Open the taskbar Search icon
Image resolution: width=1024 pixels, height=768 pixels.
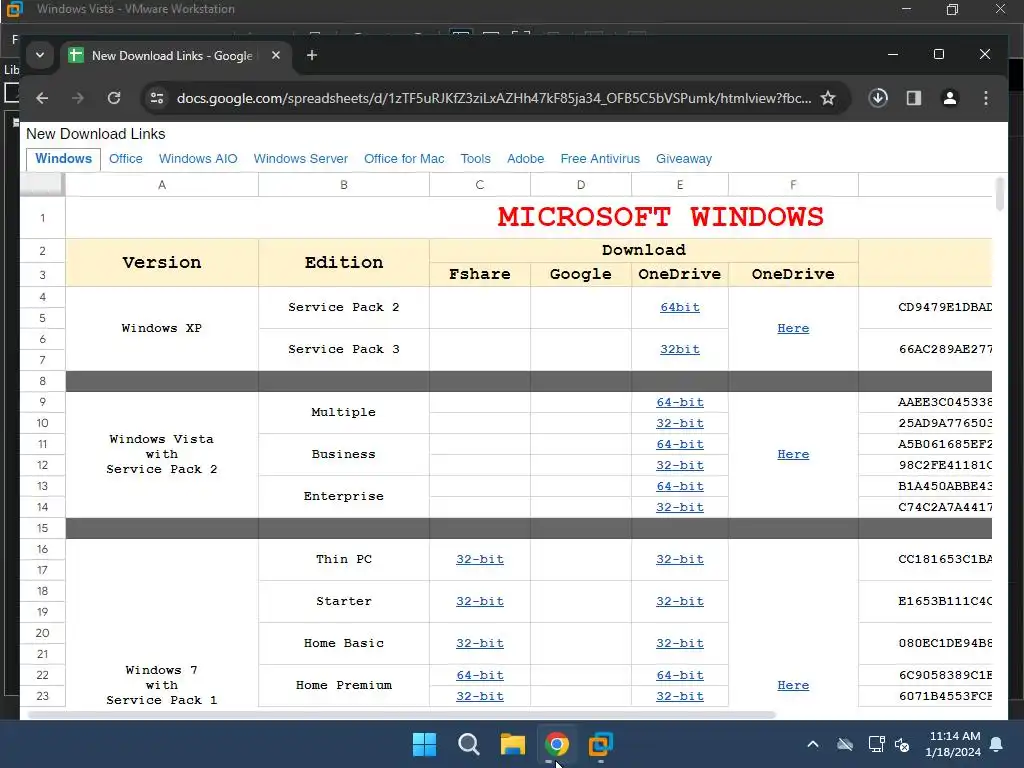pos(469,744)
